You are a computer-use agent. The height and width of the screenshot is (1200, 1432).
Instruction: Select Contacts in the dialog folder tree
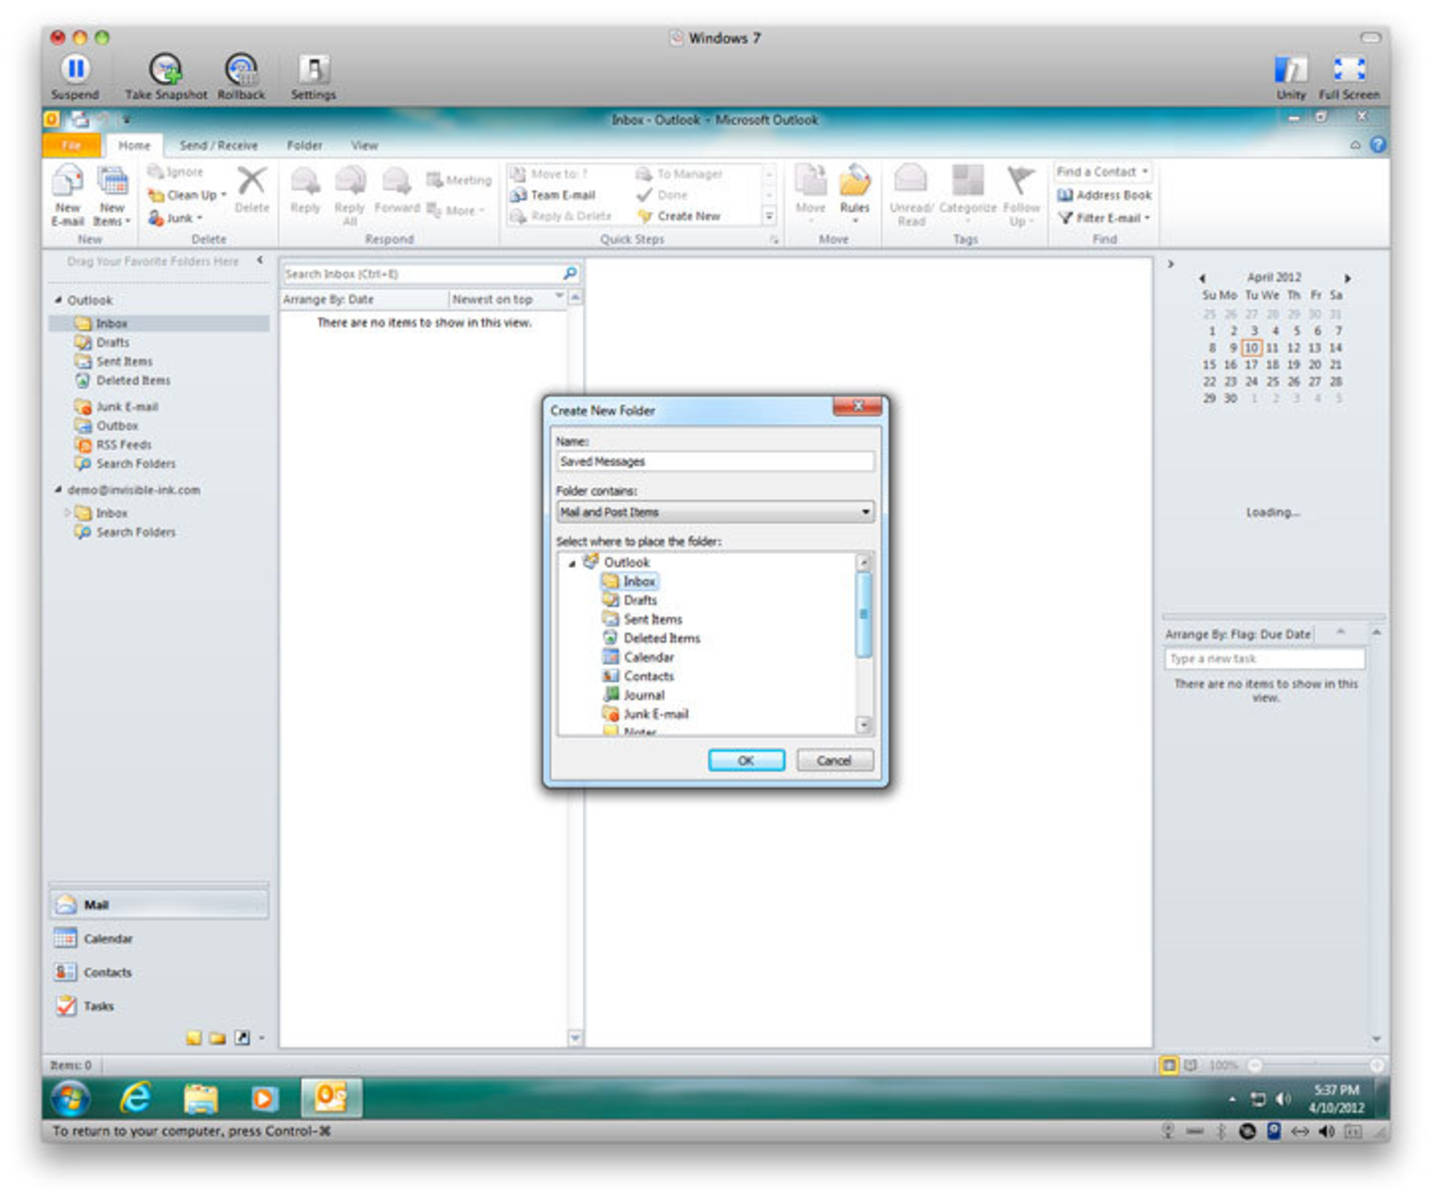[x=638, y=676]
